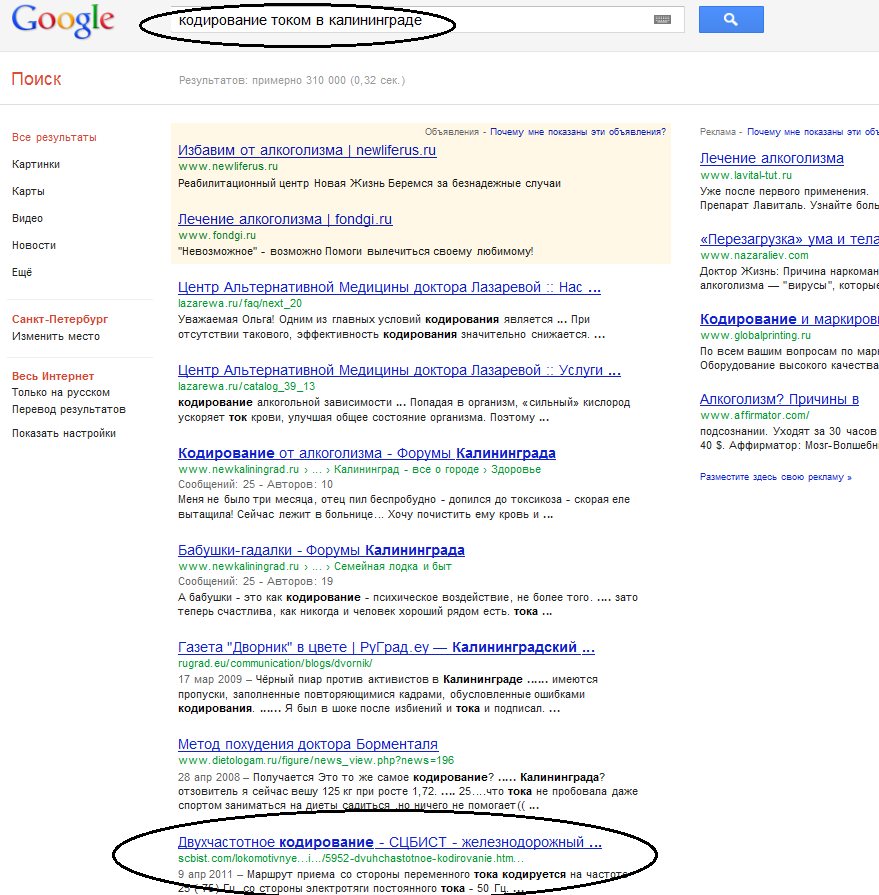Screen dimensions: 879x895
Task: Open the on-screen keyboard icon
Action: [662, 20]
